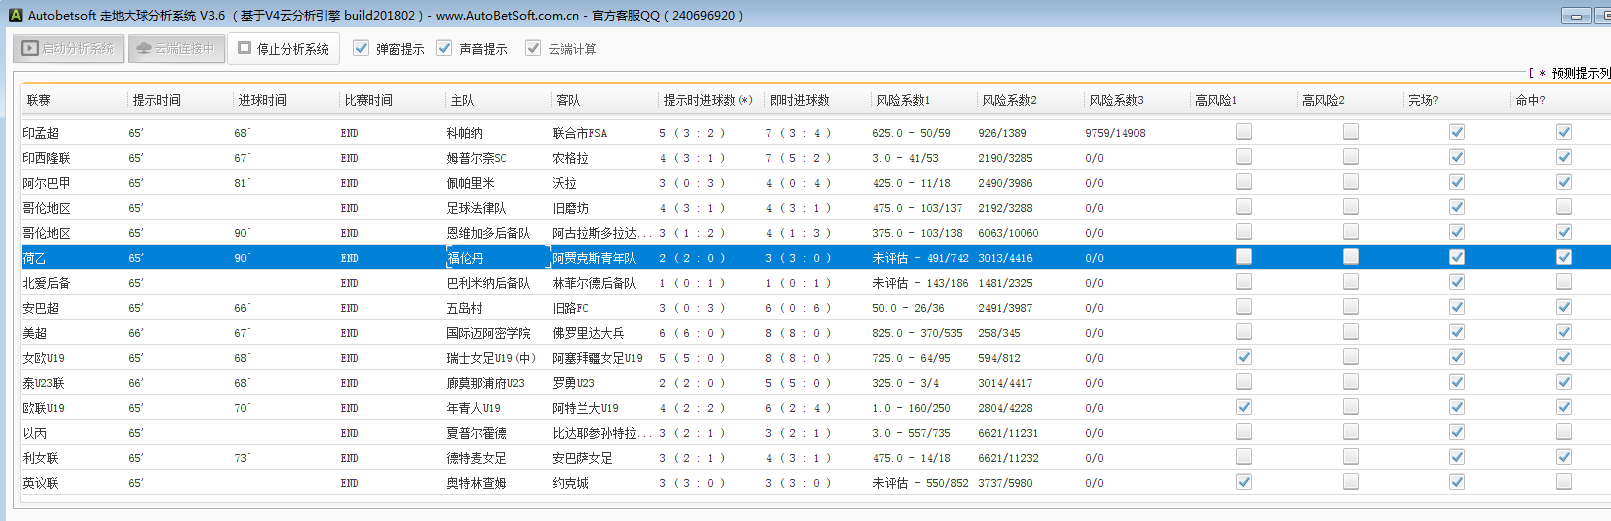Click the 主队 column header
Image resolution: width=1611 pixels, height=521 pixels.
tap(462, 100)
